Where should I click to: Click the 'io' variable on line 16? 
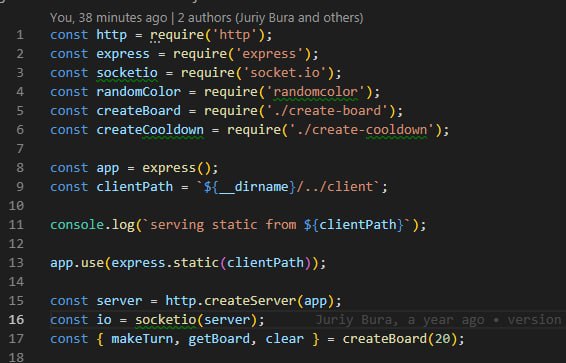(104, 320)
